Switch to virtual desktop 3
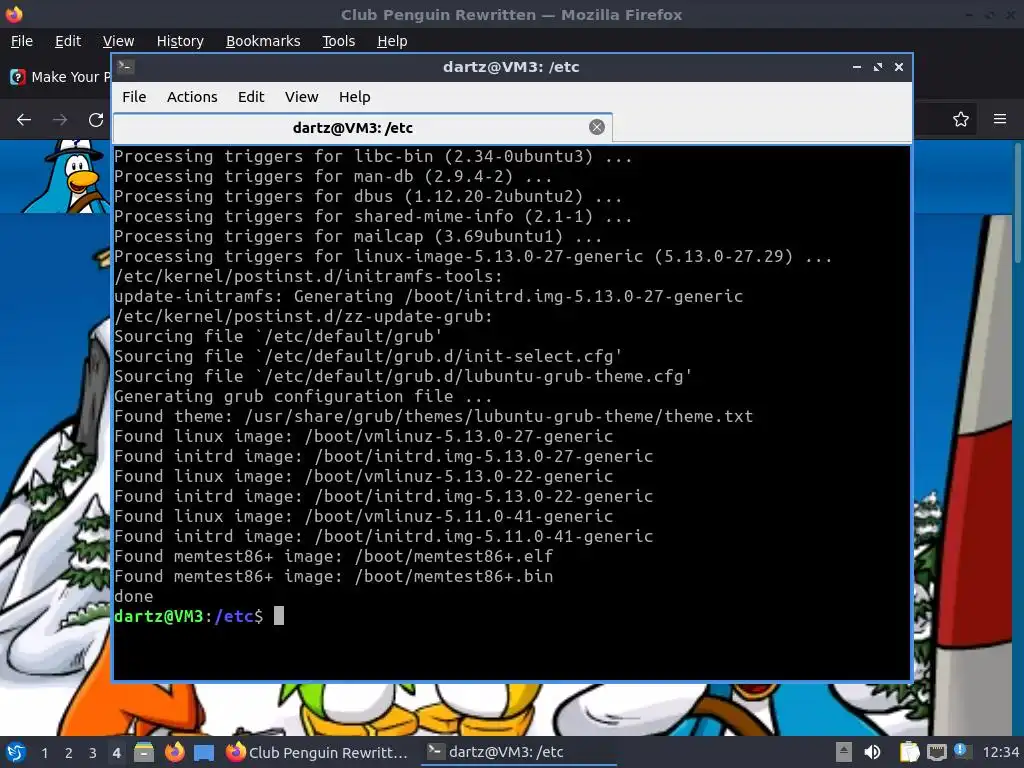This screenshot has height=768, width=1024. pyautogui.click(x=93, y=752)
